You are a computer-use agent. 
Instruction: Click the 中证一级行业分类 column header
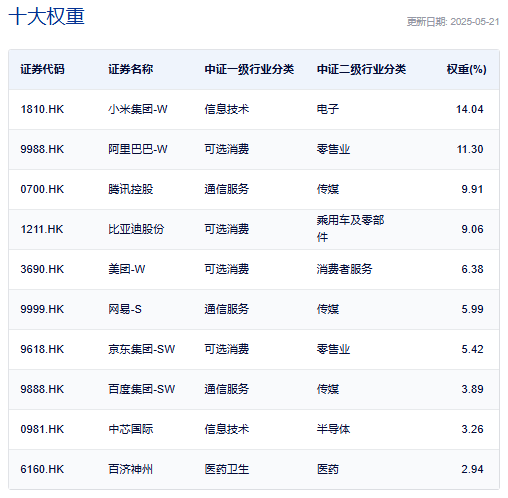(249, 69)
